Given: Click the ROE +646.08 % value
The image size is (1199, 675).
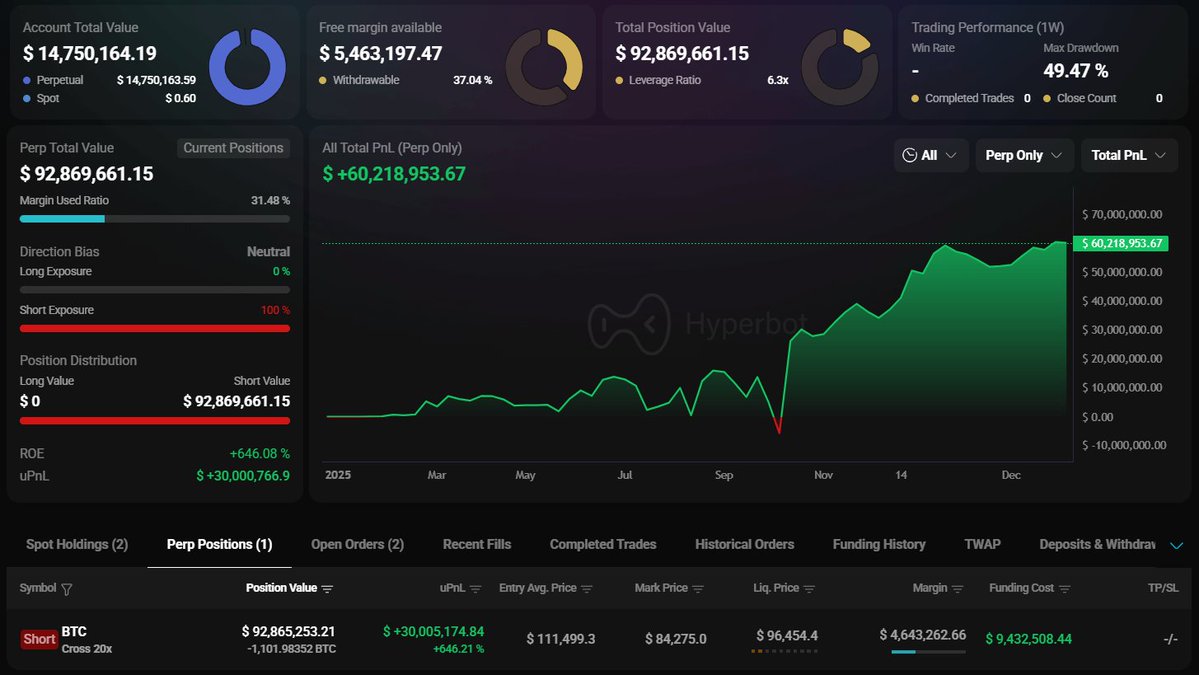Looking at the screenshot, I should tap(260, 453).
